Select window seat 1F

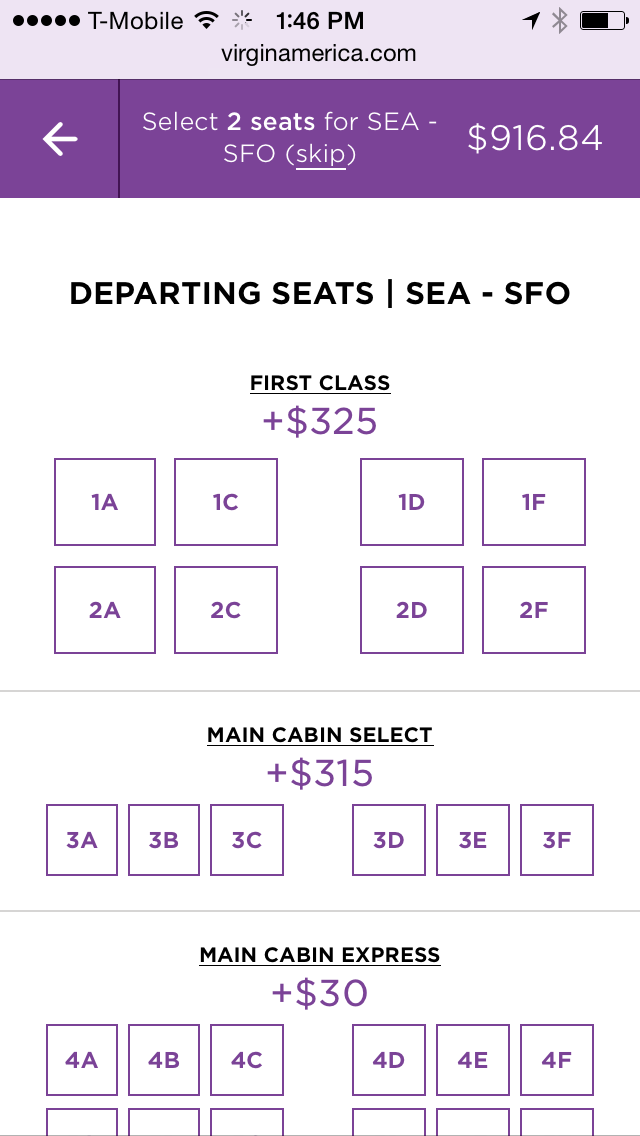533,502
